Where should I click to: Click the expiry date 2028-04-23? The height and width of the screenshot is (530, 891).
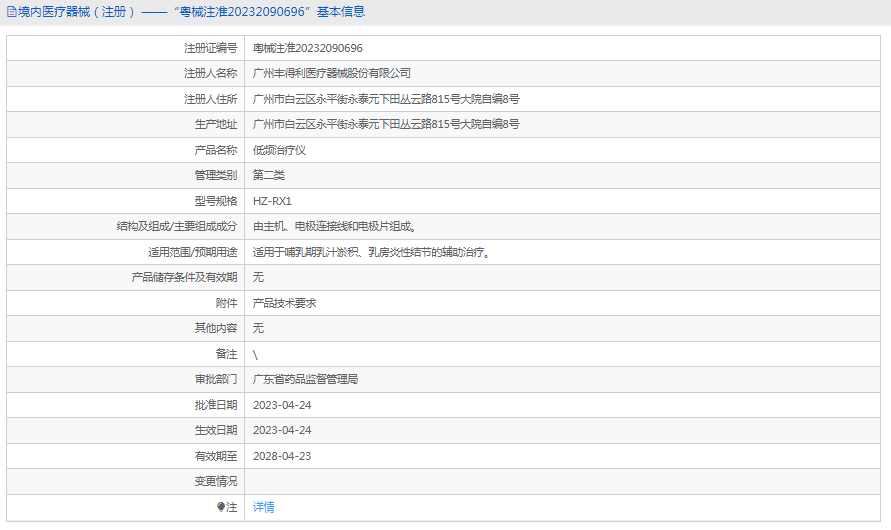point(282,456)
